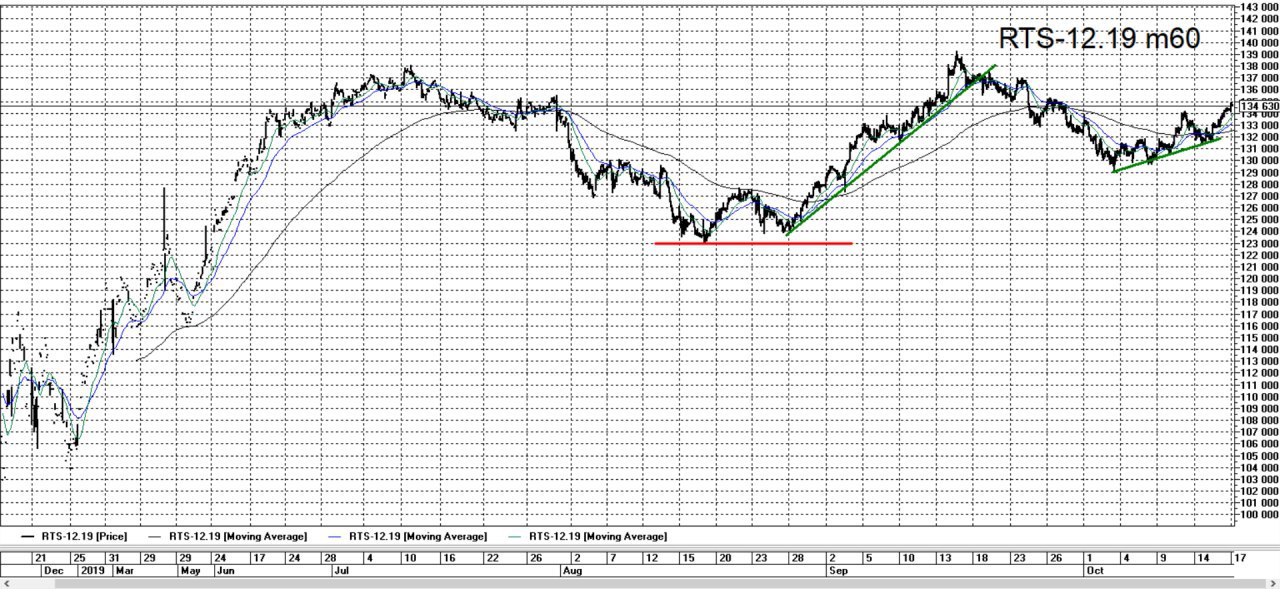Click the 21 day label above Dec

pyautogui.click(x=41, y=558)
